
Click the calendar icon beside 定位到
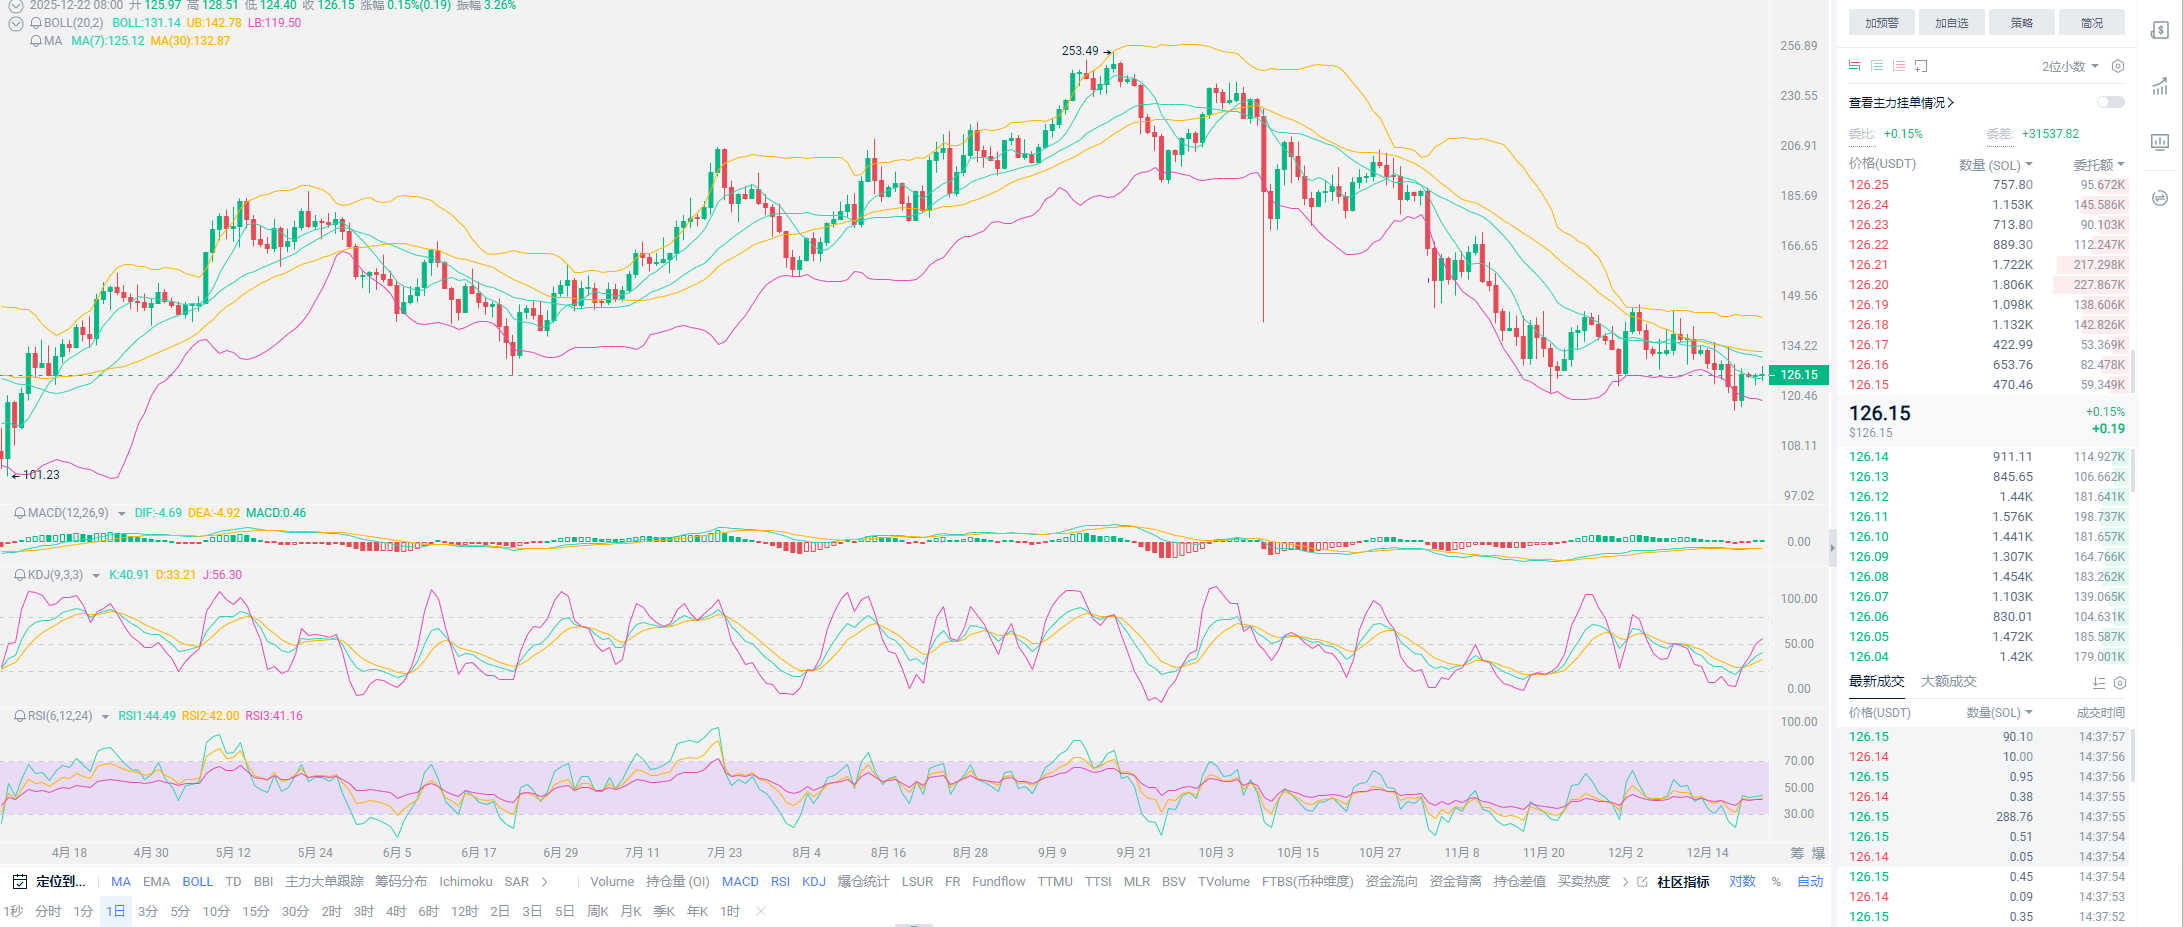coord(19,882)
